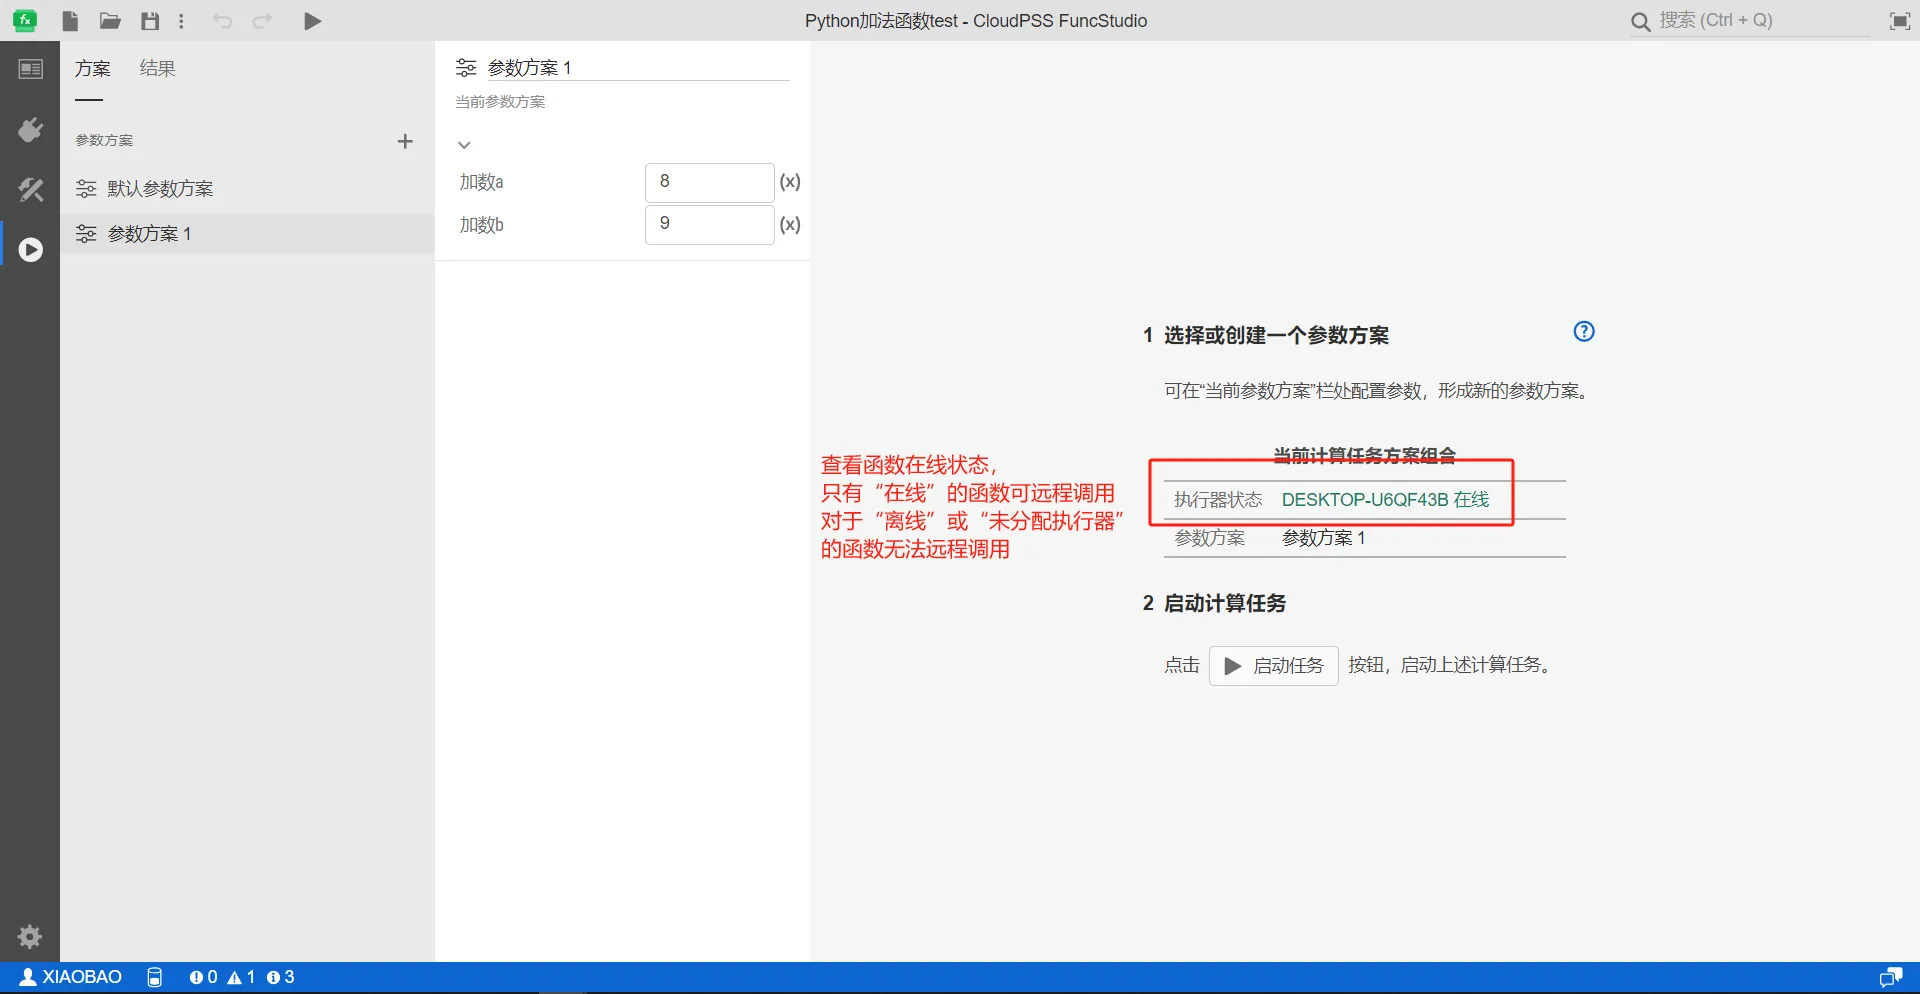Open the message window icon in status bar
The width and height of the screenshot is (1920, 994).
click(x=1891, y=977)
